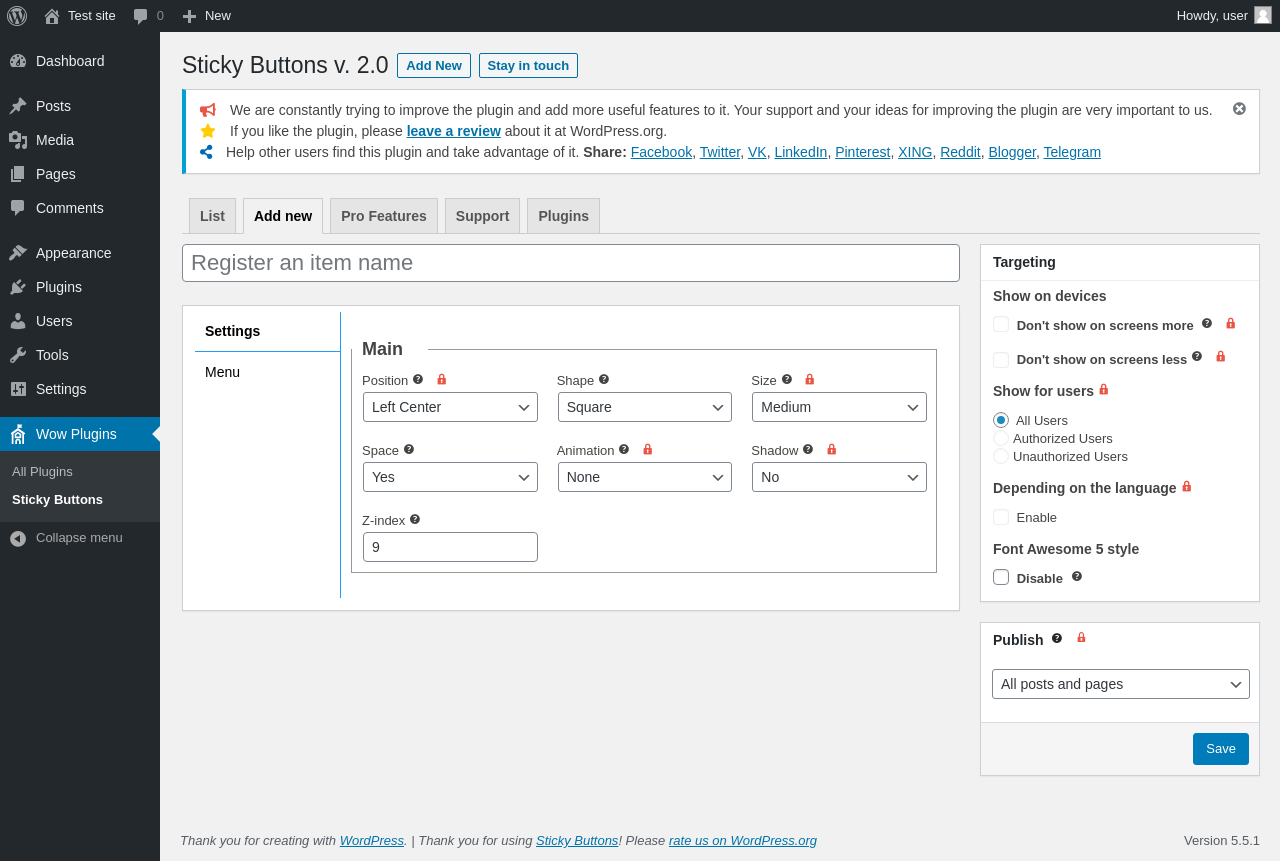Viewport: 1280px width, 861px height.
Task: Click the Collapse menu arrow icon
Action: [18, 538]
